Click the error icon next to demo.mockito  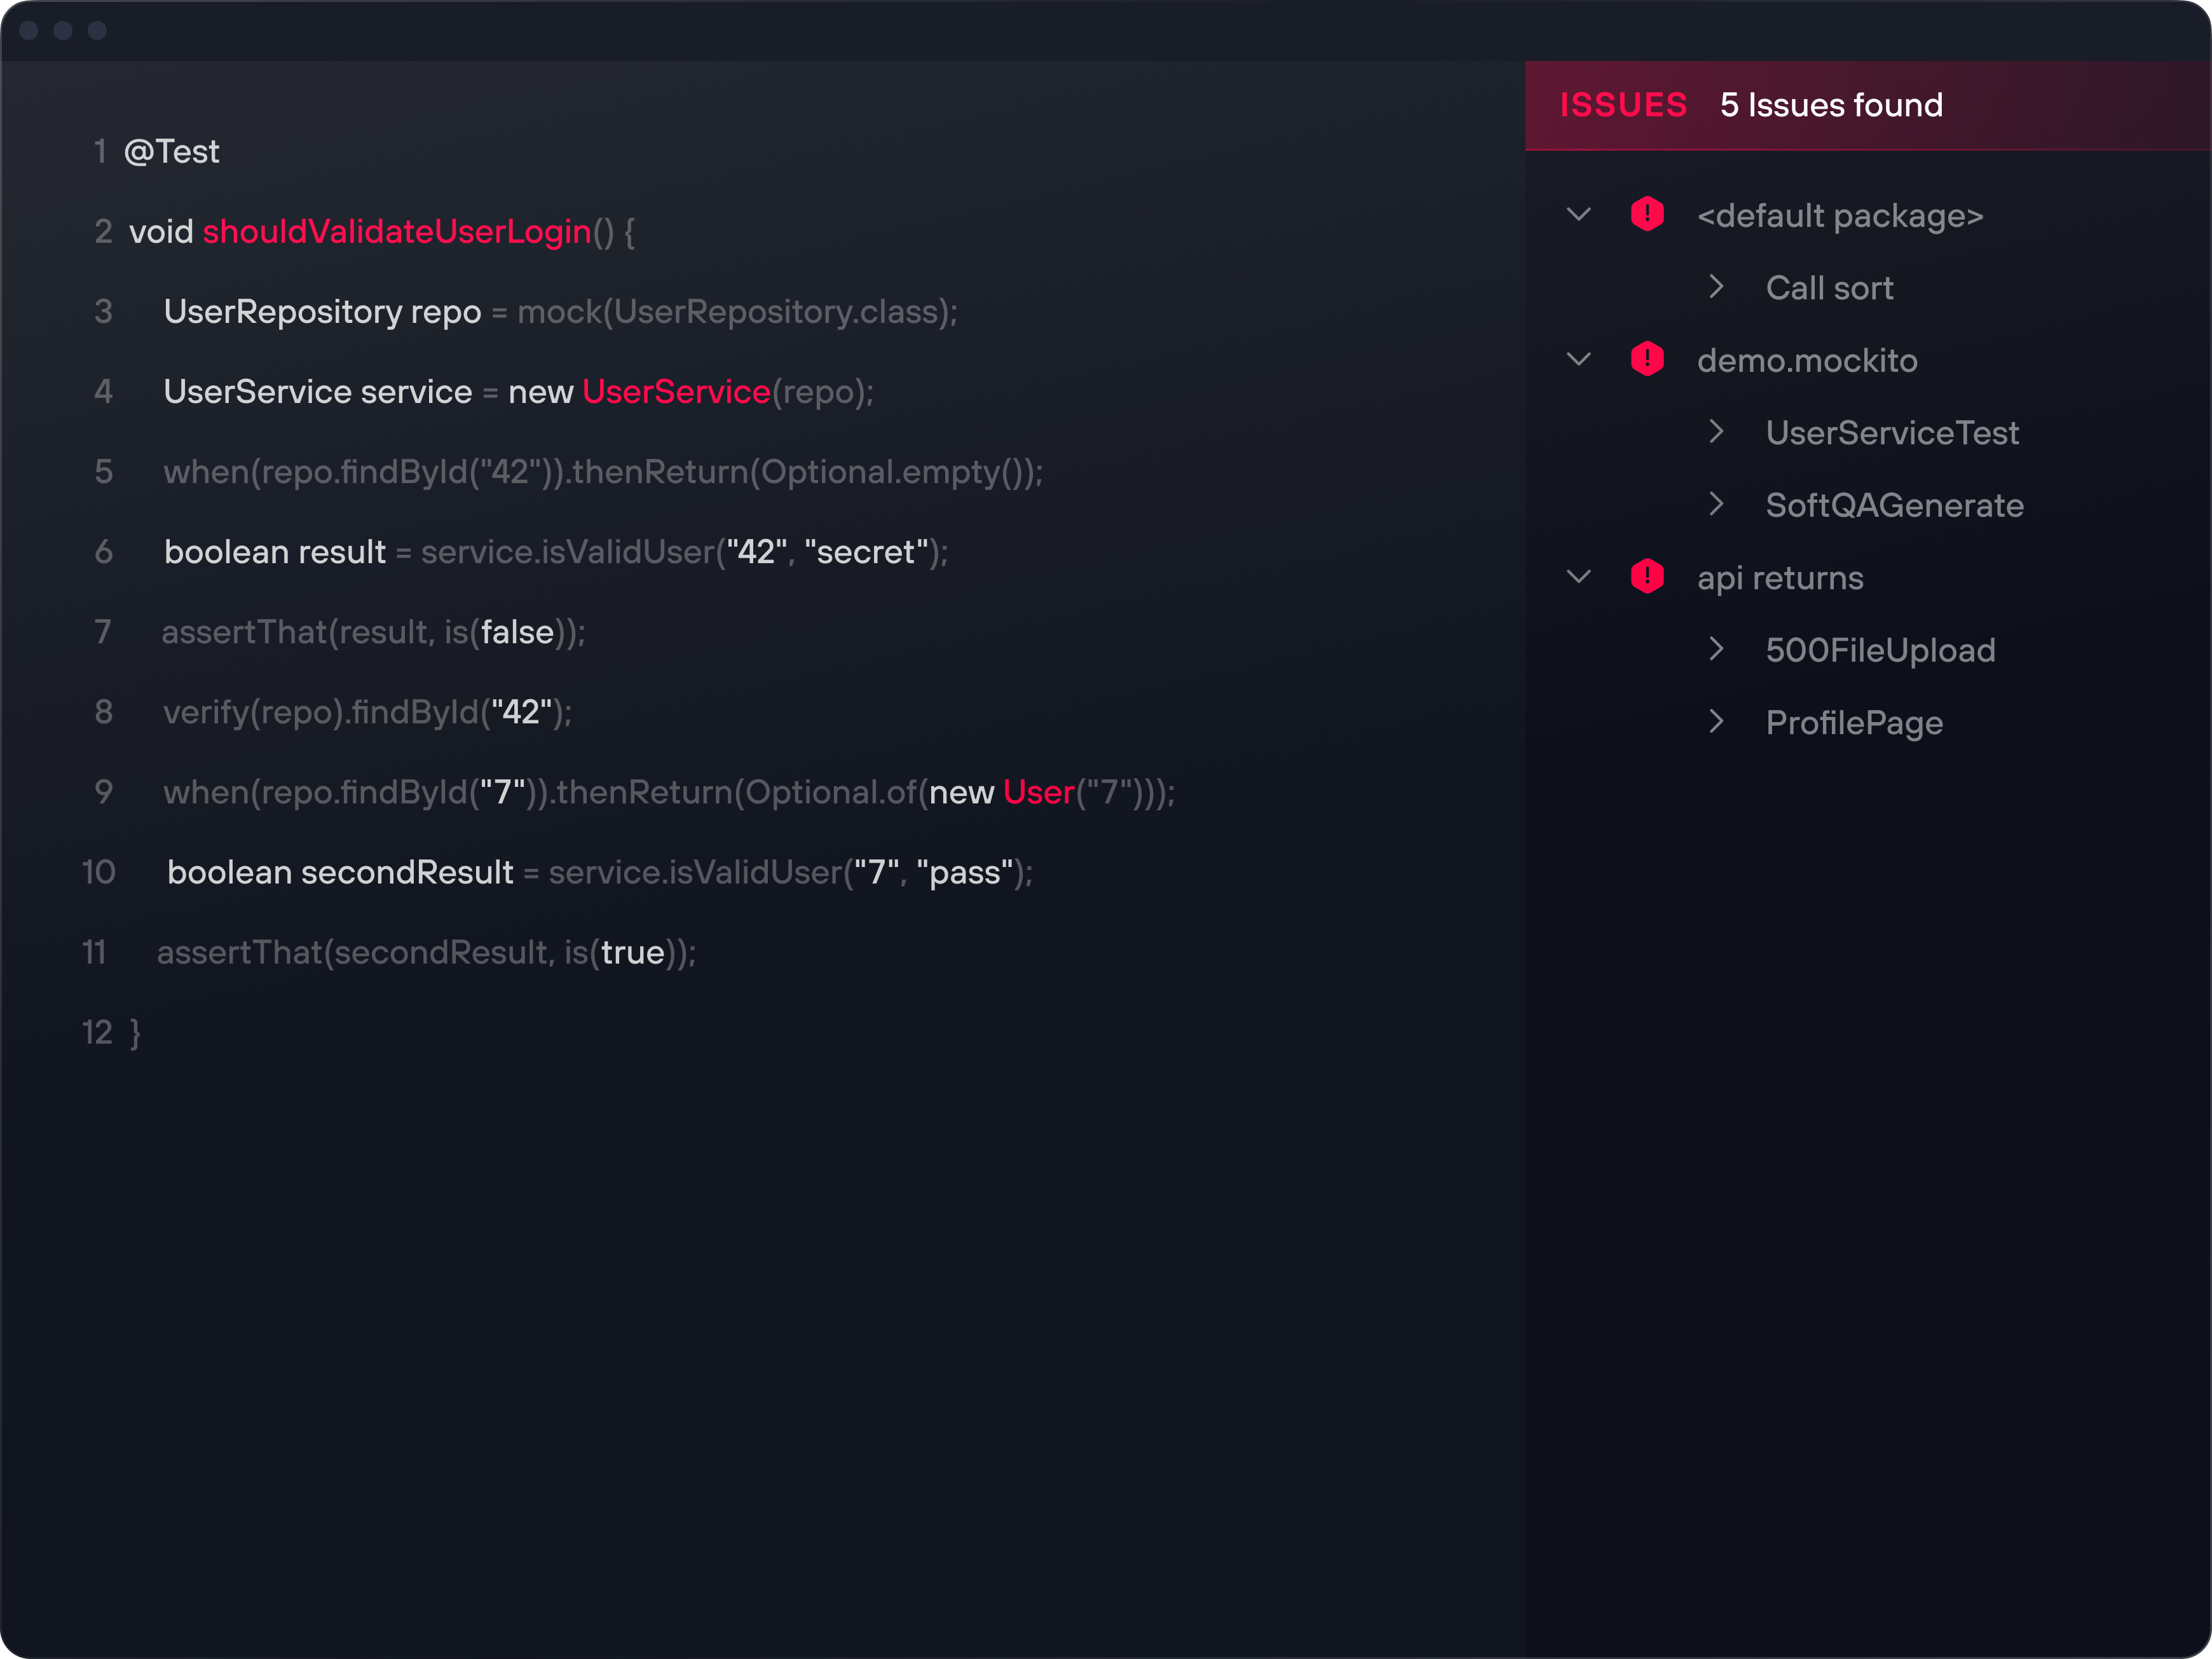click(x=1647, y=359)
